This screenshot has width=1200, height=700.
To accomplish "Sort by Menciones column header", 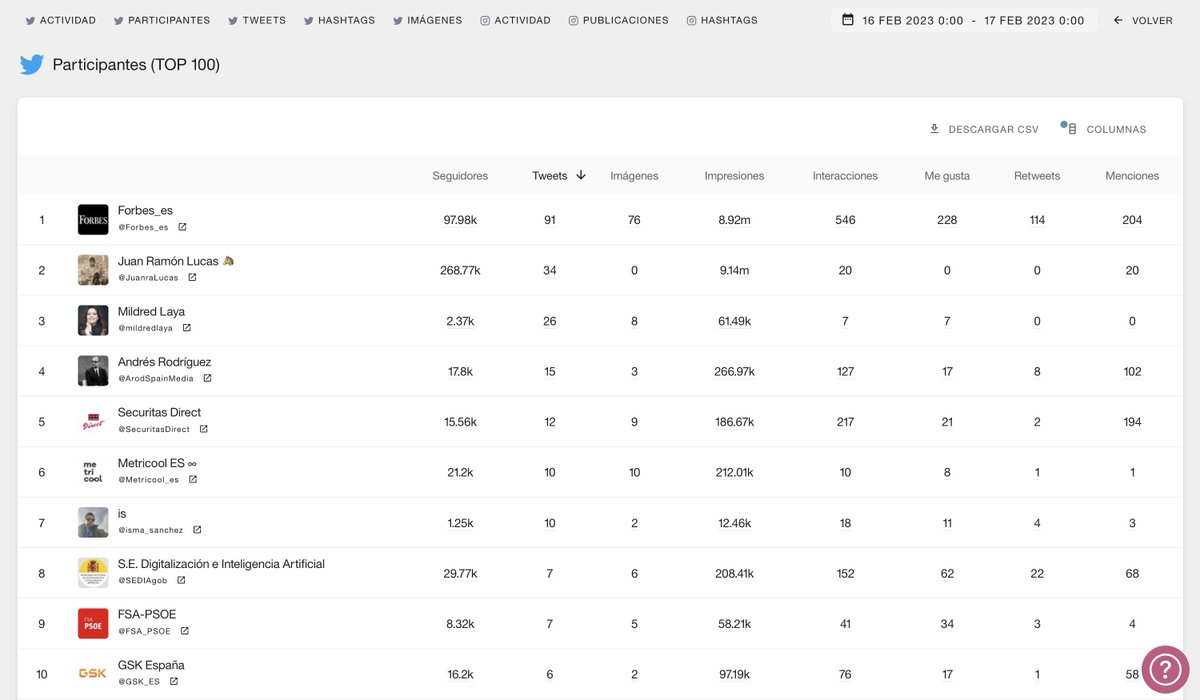I will click(1132, 176).
